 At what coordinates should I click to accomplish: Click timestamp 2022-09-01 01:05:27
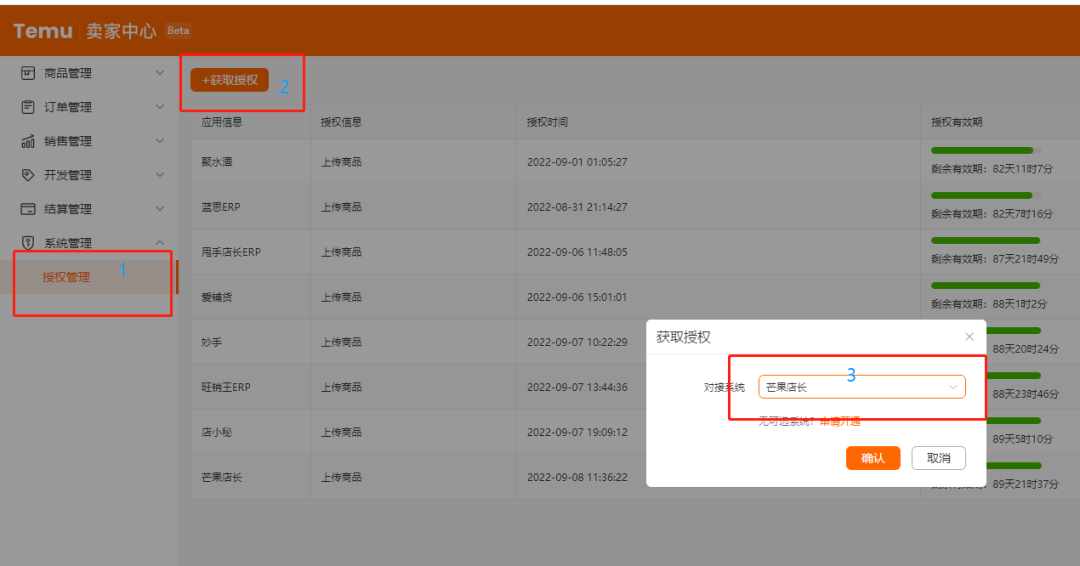coord(577,162)
